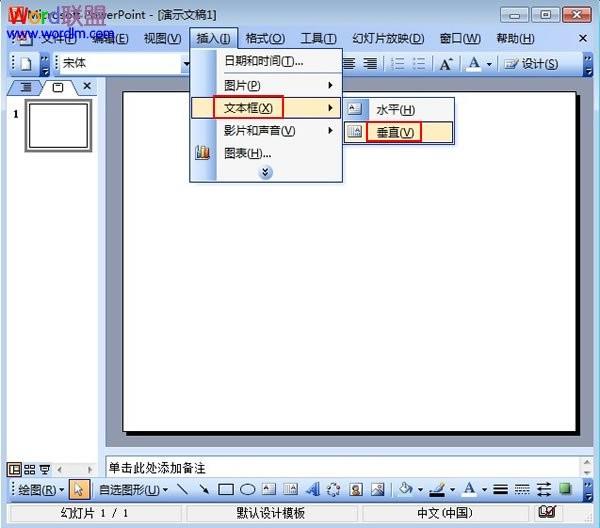
Task: Toggle center text alignment
Action: (x=348, y=64)
